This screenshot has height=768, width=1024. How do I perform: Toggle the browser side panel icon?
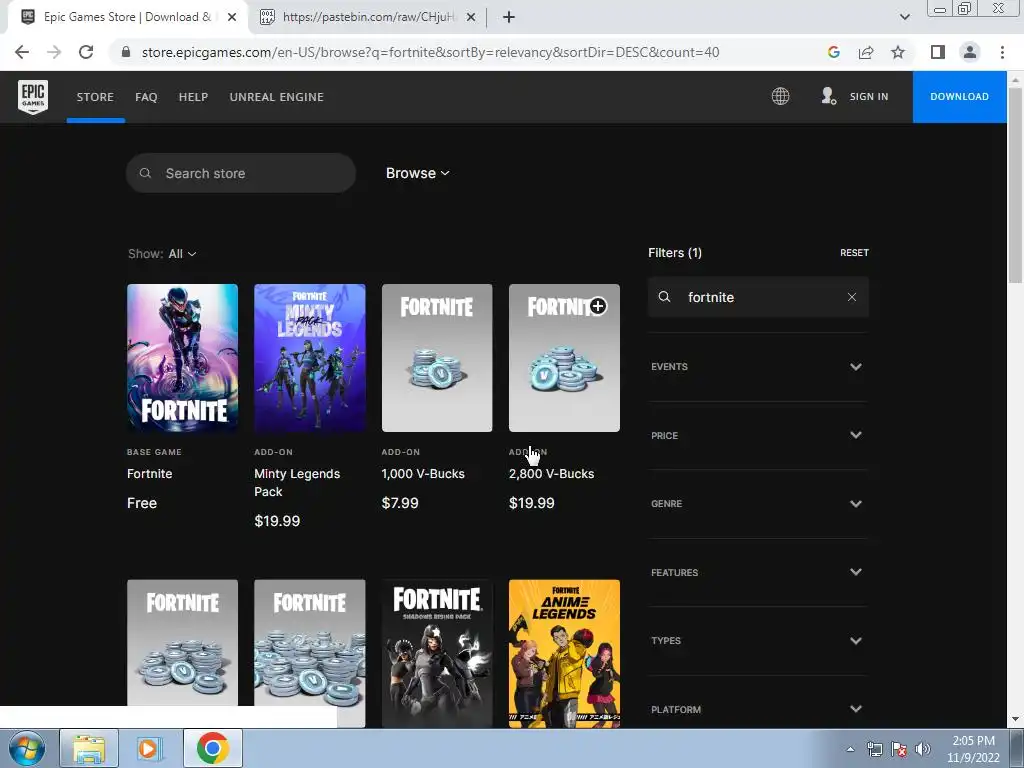(938, 52)
